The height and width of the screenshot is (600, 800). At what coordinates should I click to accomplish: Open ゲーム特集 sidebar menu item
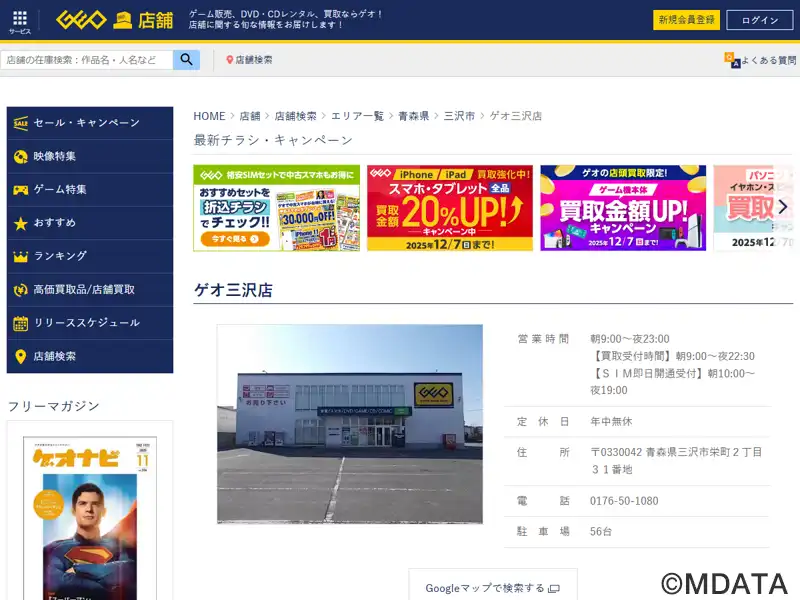pyautogui.click(x=90, y=190)
